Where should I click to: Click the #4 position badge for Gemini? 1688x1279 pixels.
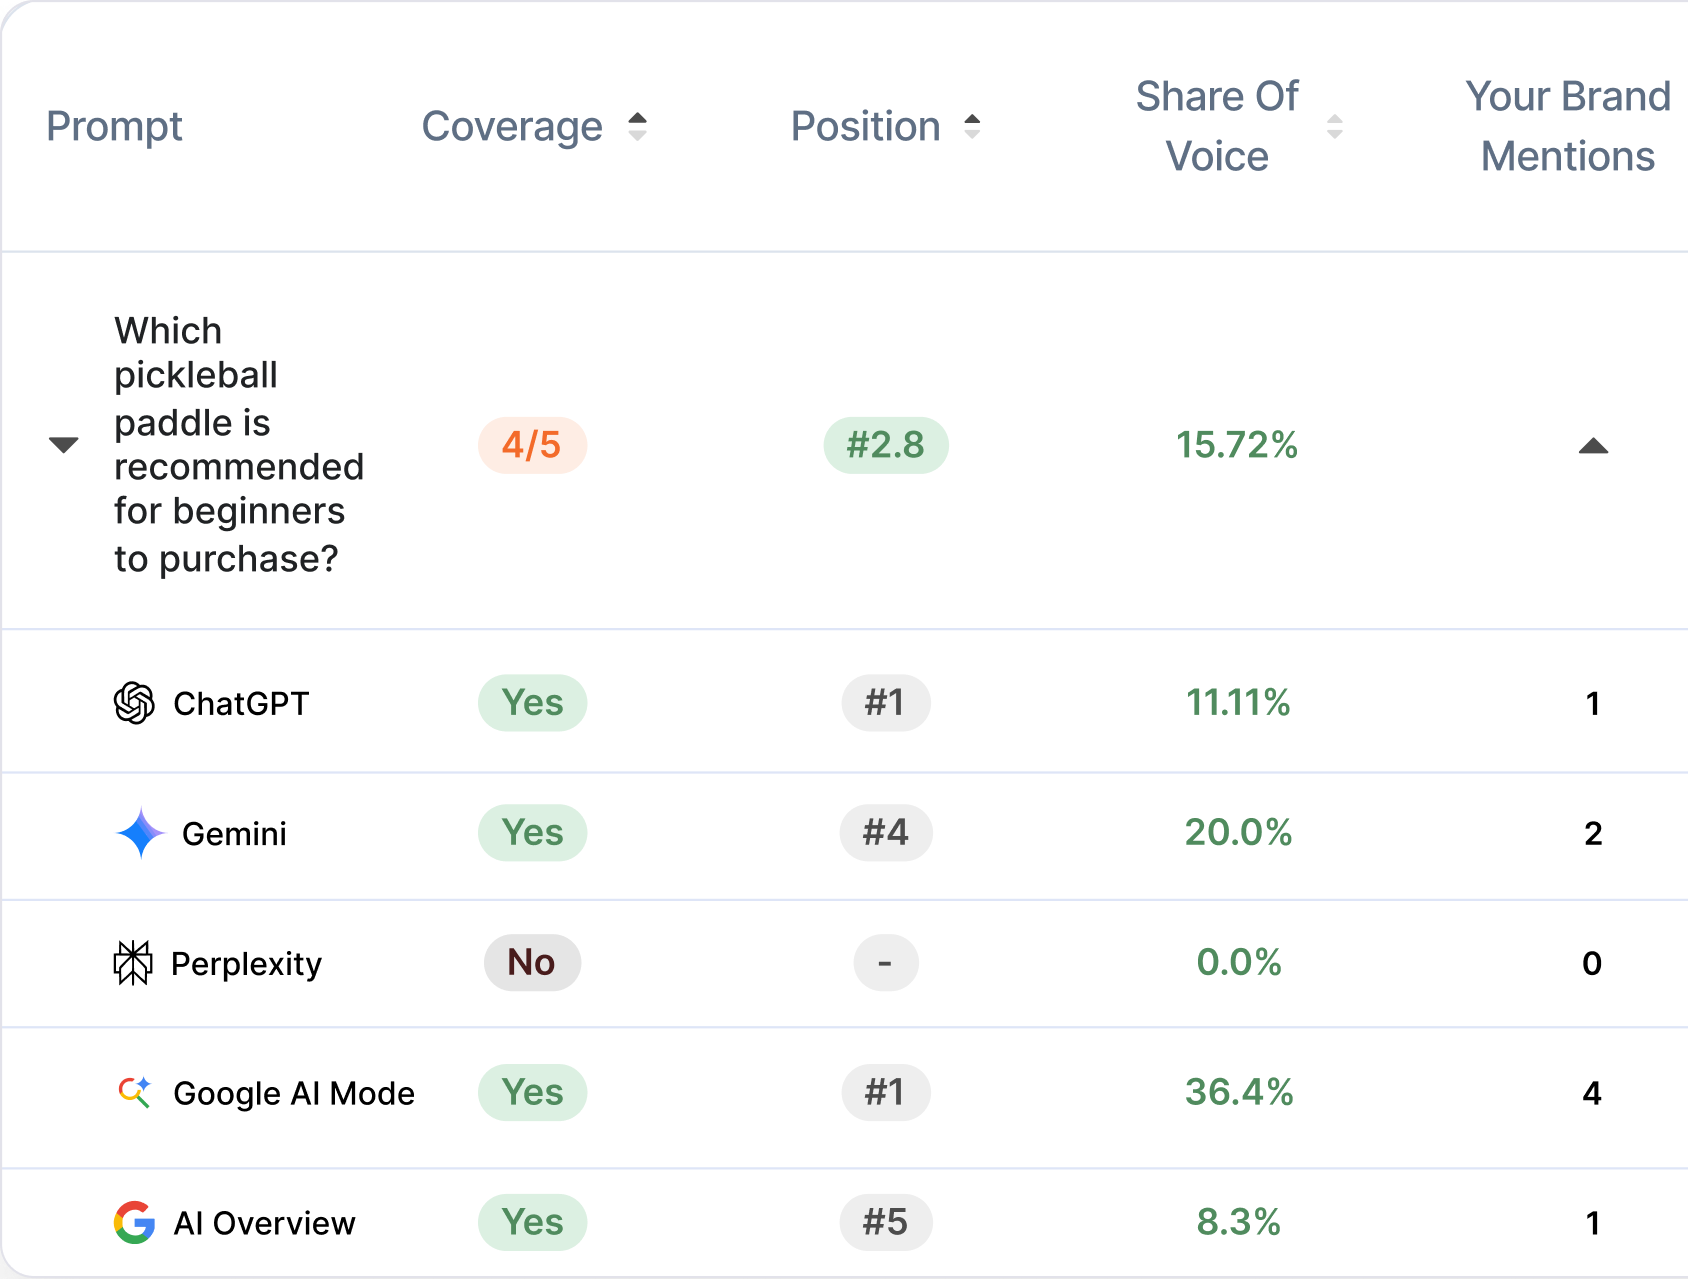point(885,833)
